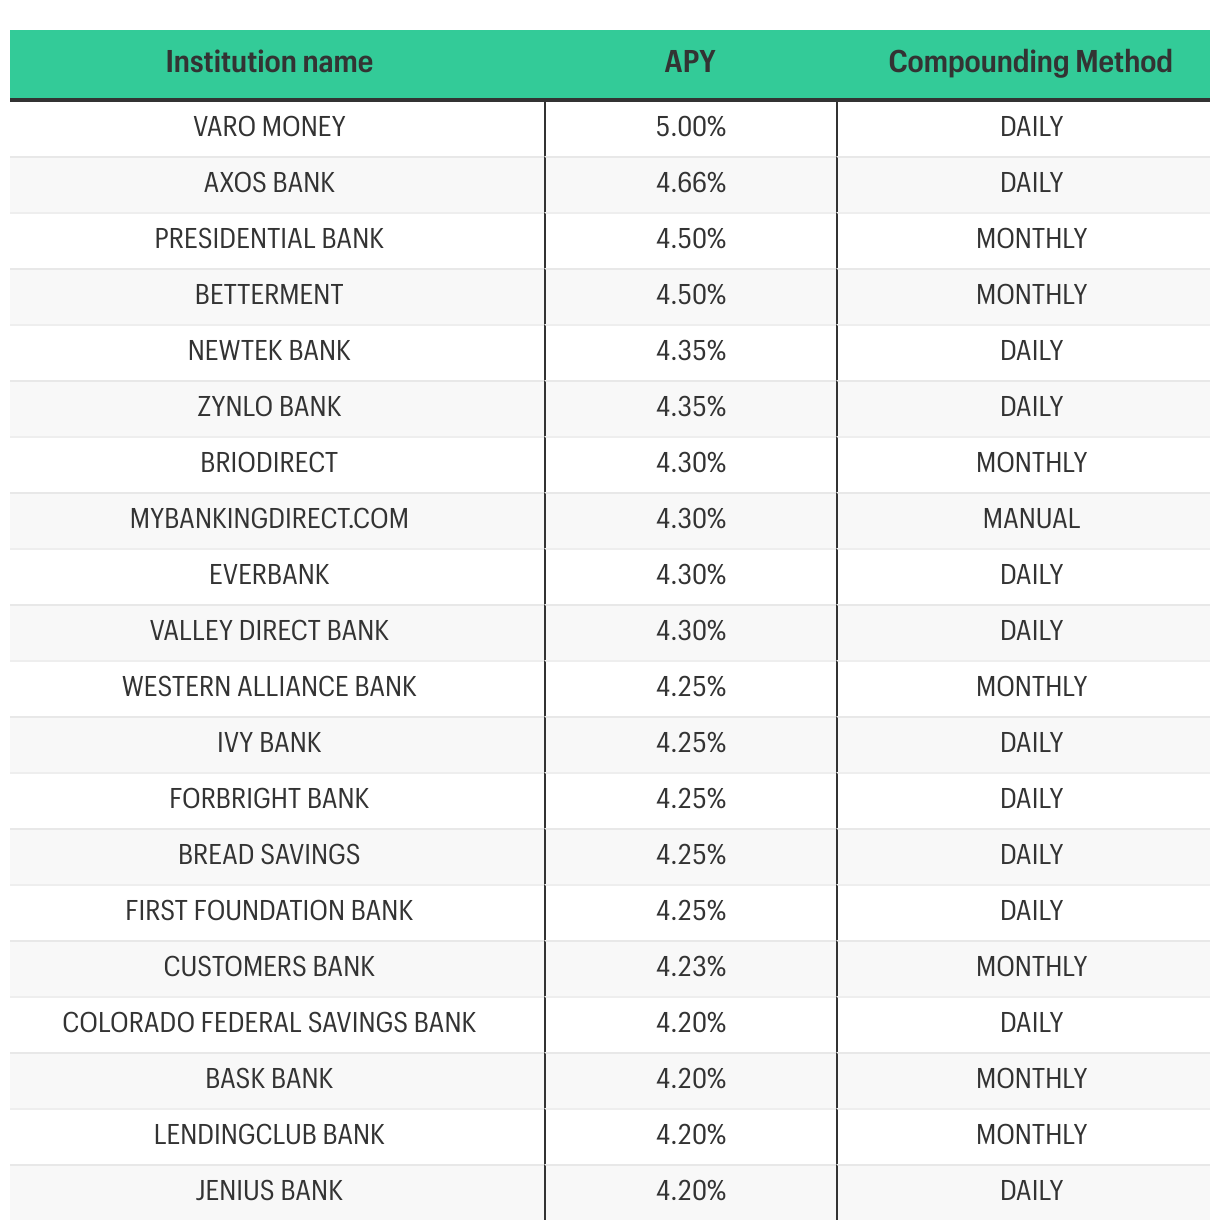Viewport: 1220px width, 1230px height.
Task: Open the BETTERMENT institution entry
Action: (269, 295)
